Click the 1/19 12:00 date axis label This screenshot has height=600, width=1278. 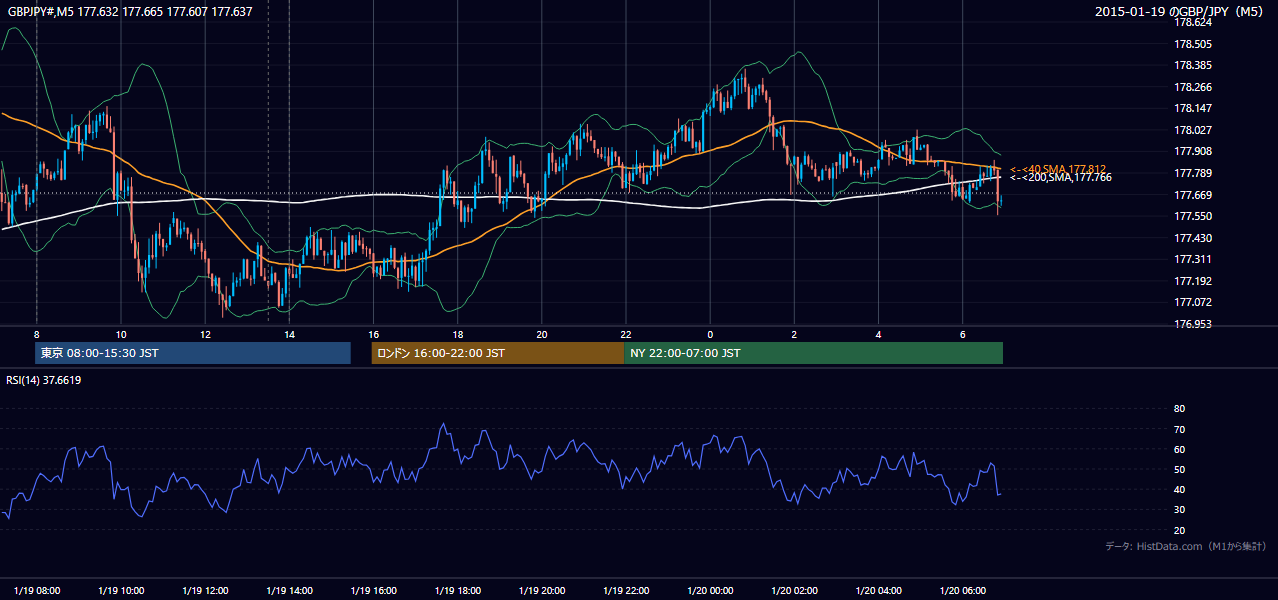pos(204,591)
